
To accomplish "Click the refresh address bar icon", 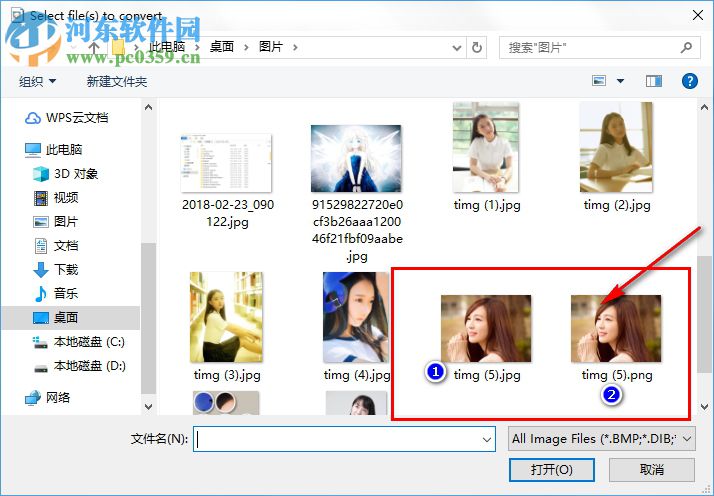I will click(477, 47).
